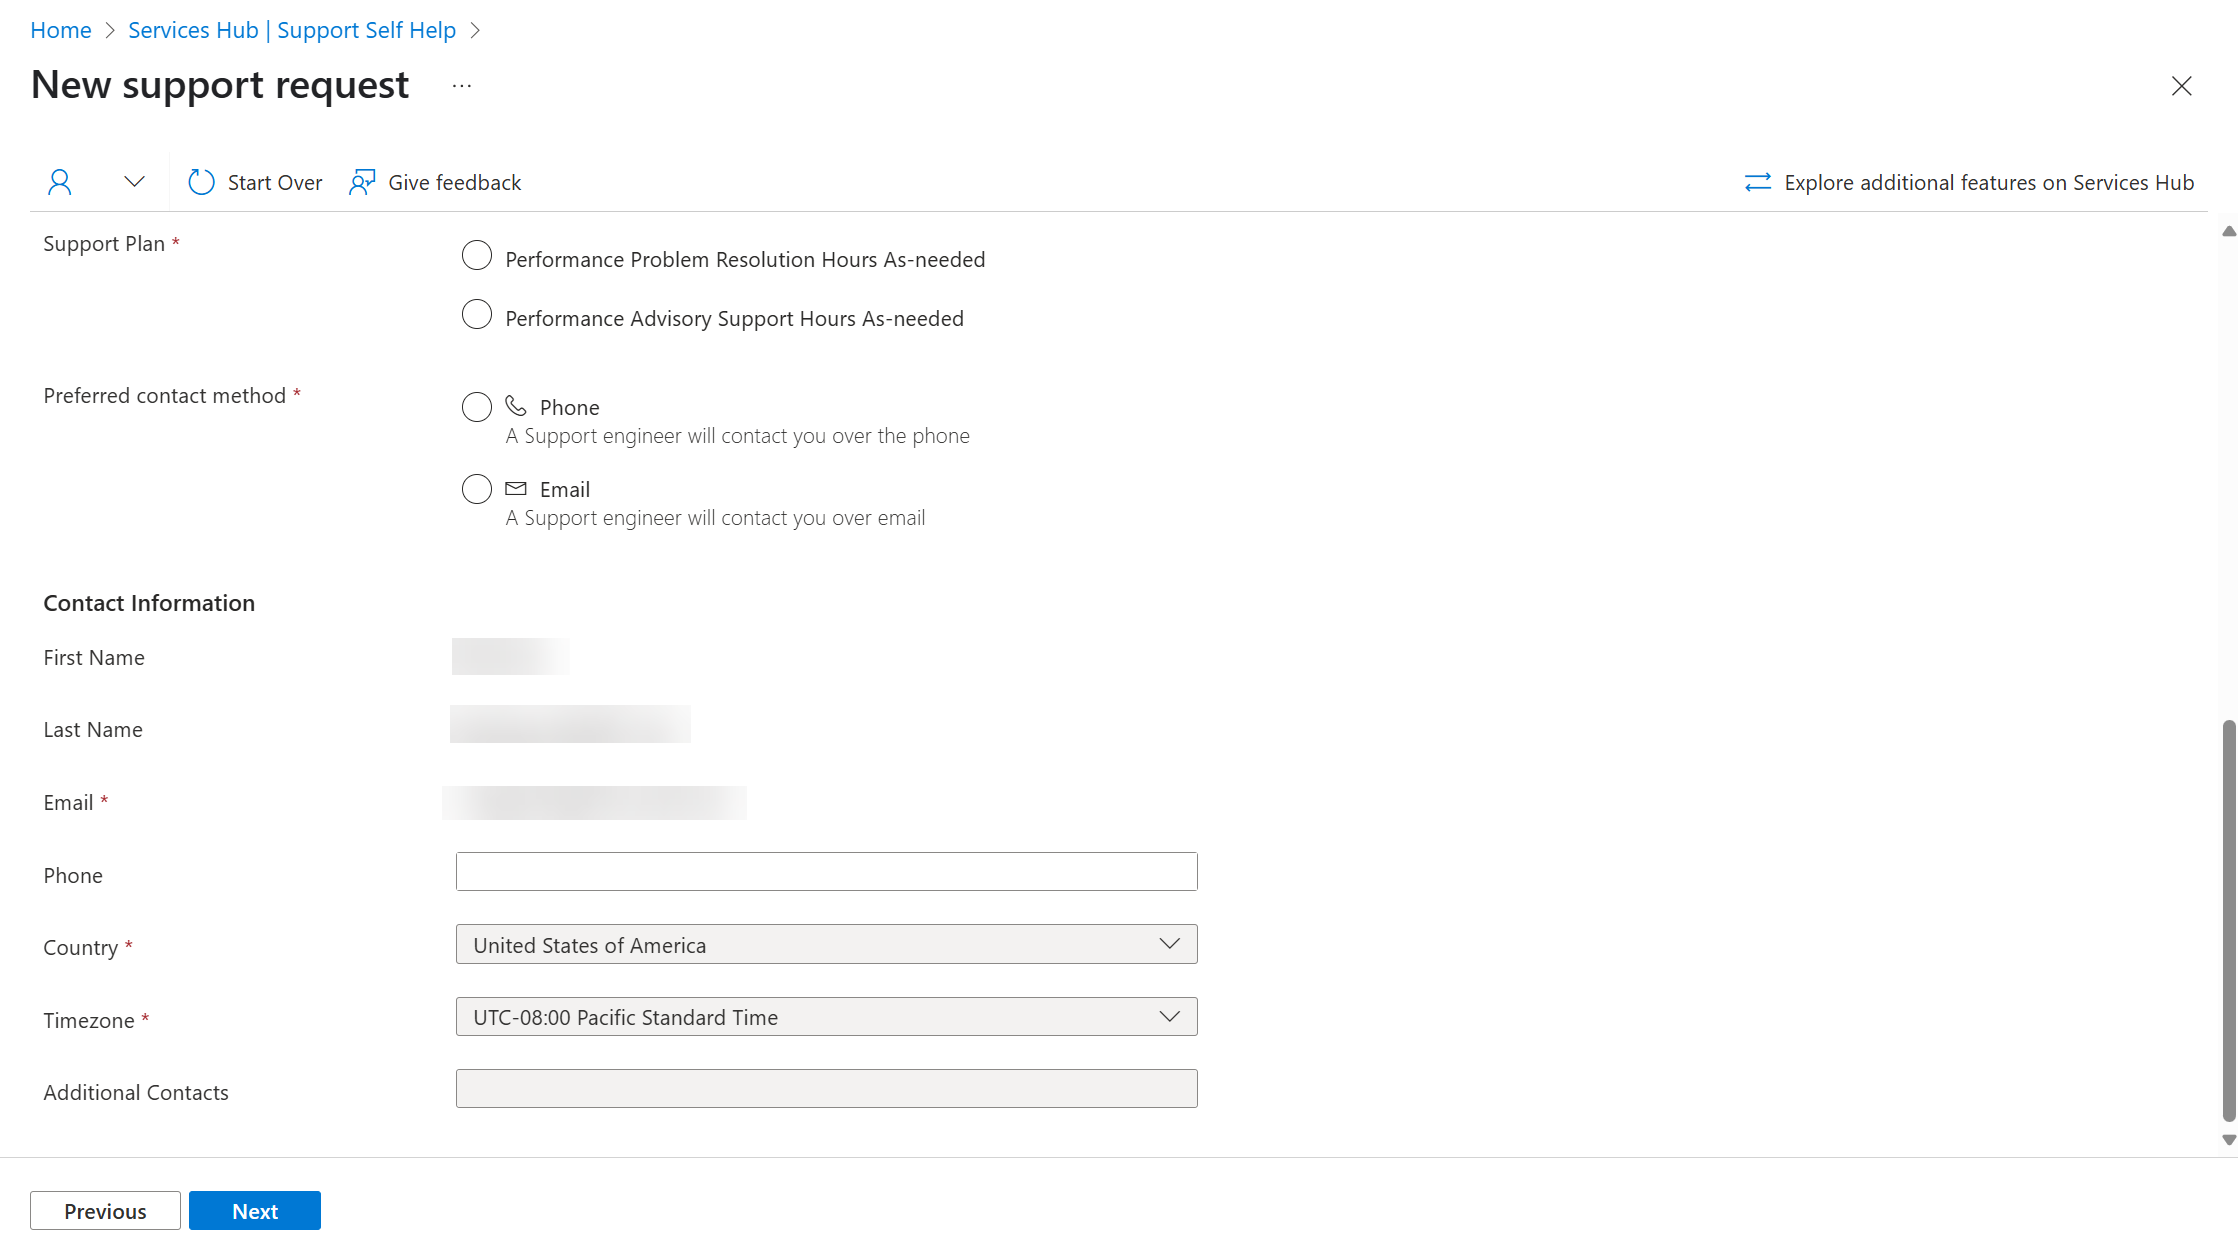Click the Phone input field
Image resolution: width=2238 pixels, height=1243 pixels.
click(827, 869)
